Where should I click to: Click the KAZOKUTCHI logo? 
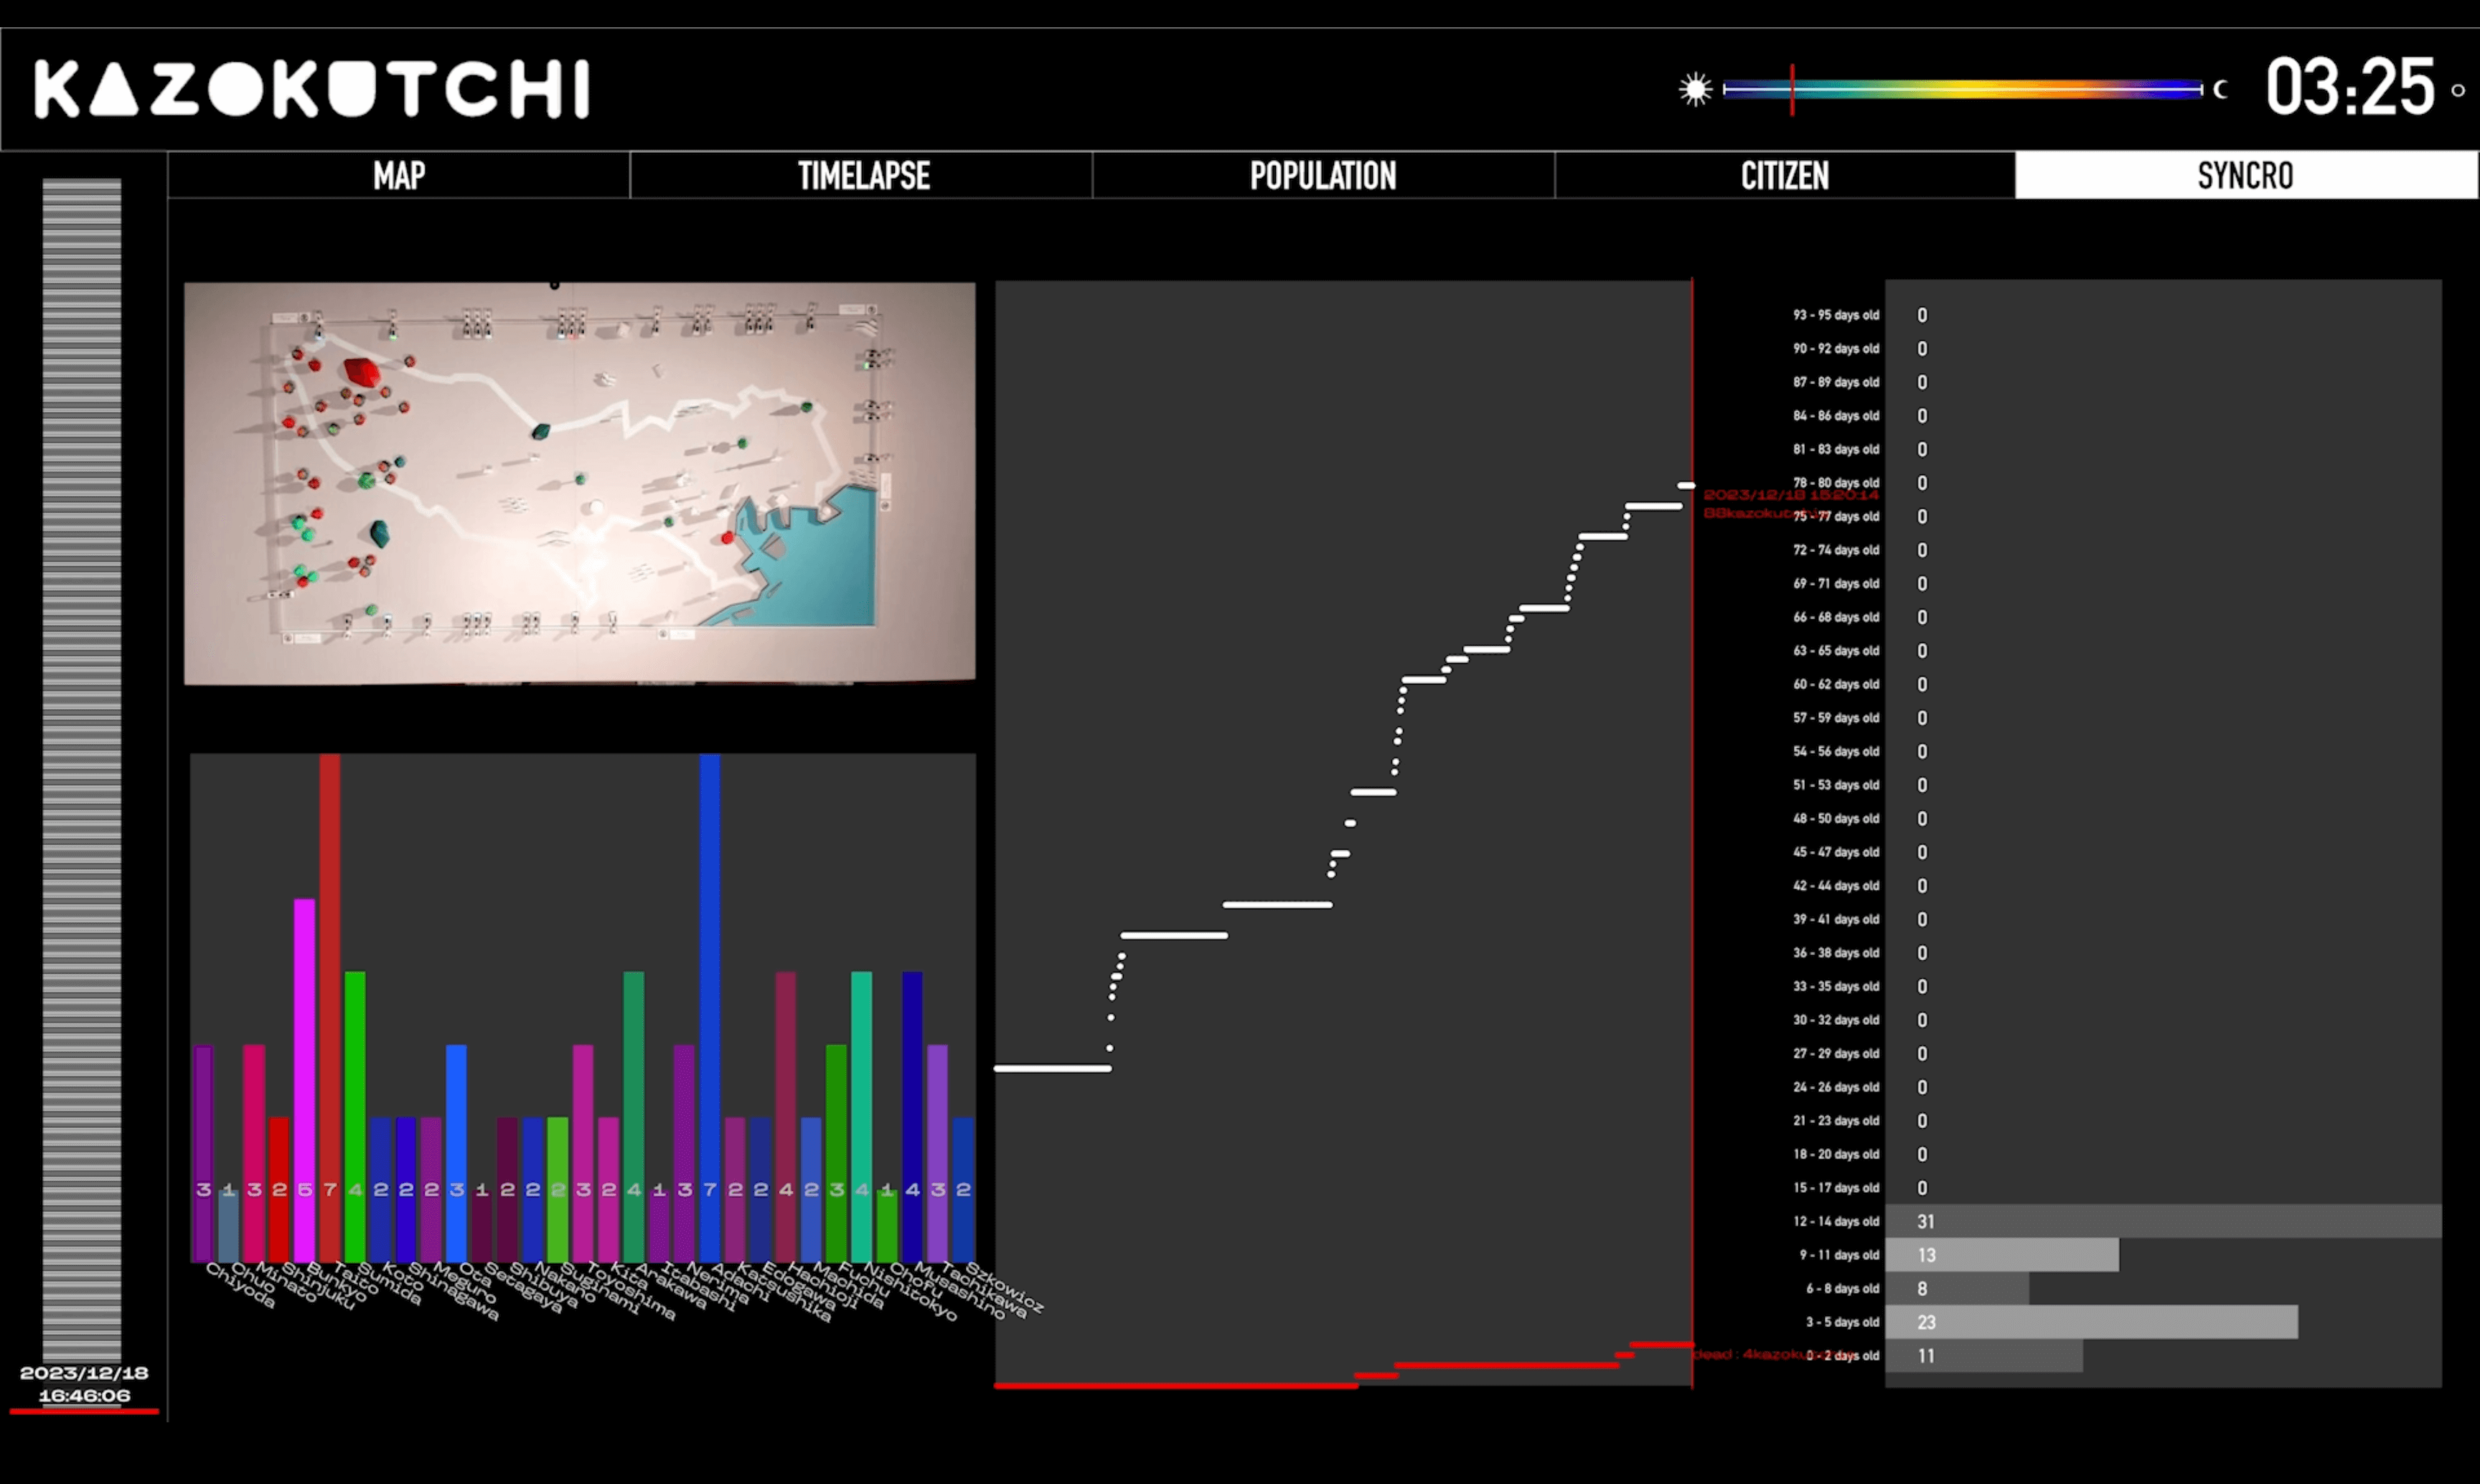312,89
